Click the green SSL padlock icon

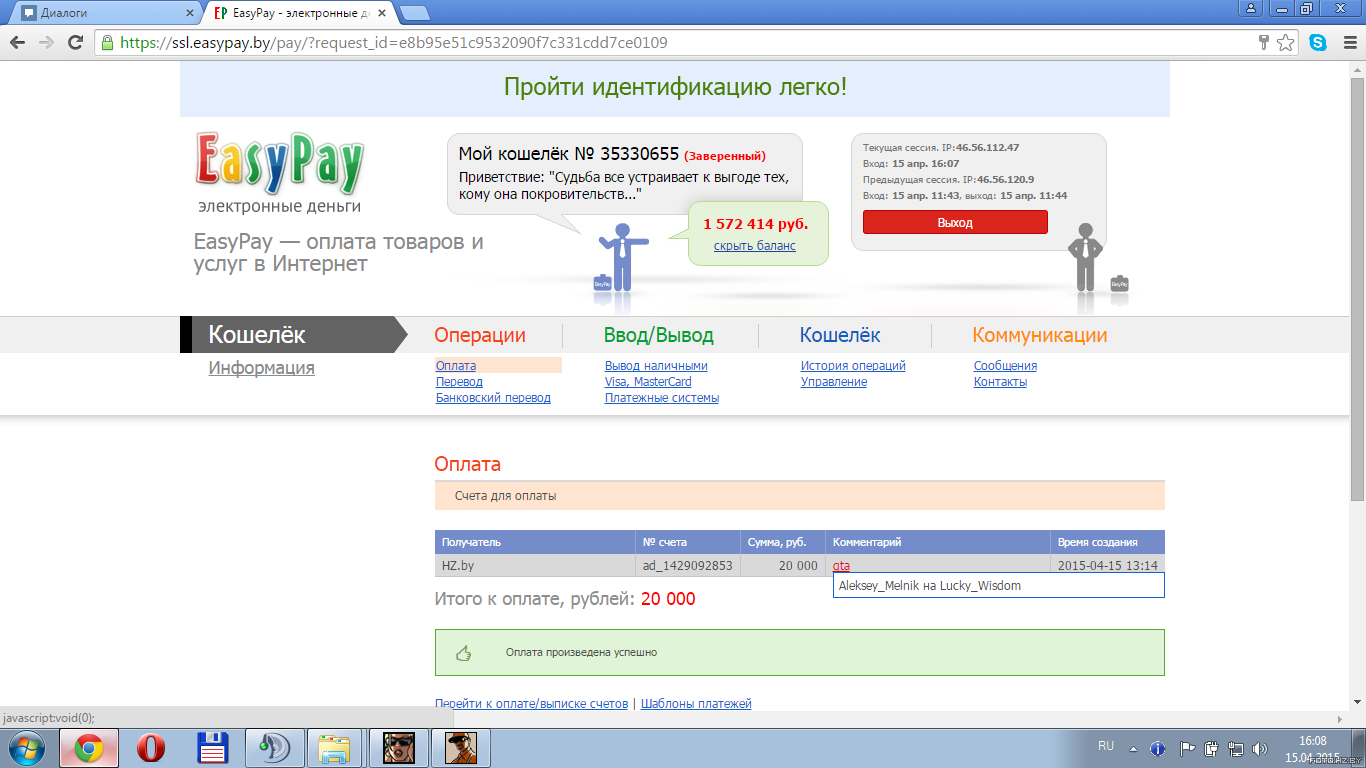(x=107, y=43)
